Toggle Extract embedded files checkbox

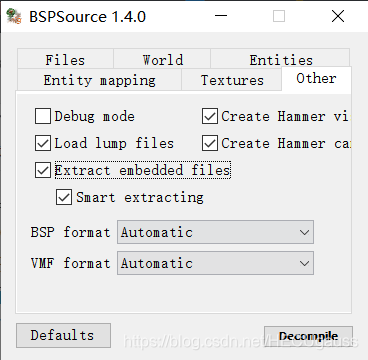[x=43, y=170]
